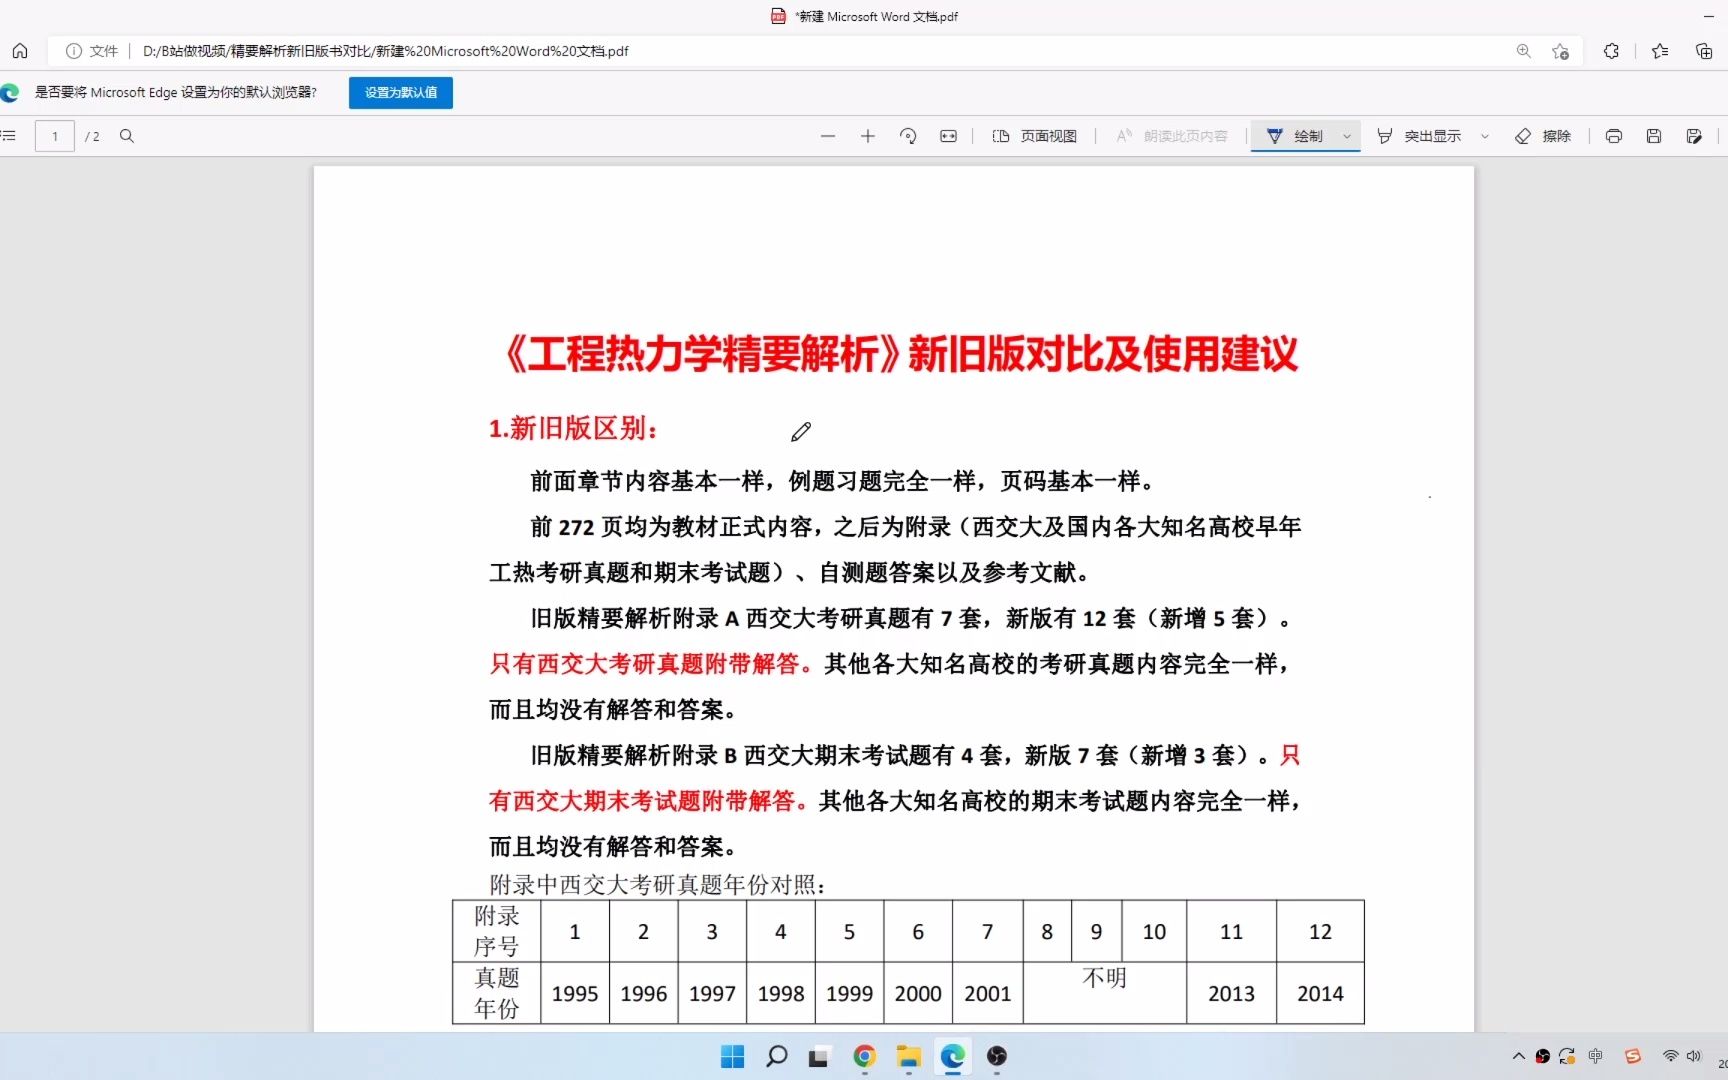Show hidden system tray icons
Viewport: 1728px width, 1080px height.
click(x=1518, y=1056)
